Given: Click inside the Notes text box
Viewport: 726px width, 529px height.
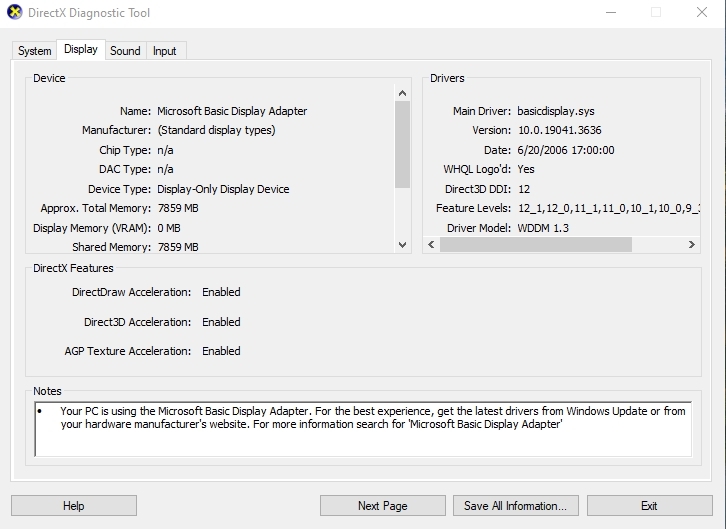Looking at the screenshot, I should click(x=363, y=429).
